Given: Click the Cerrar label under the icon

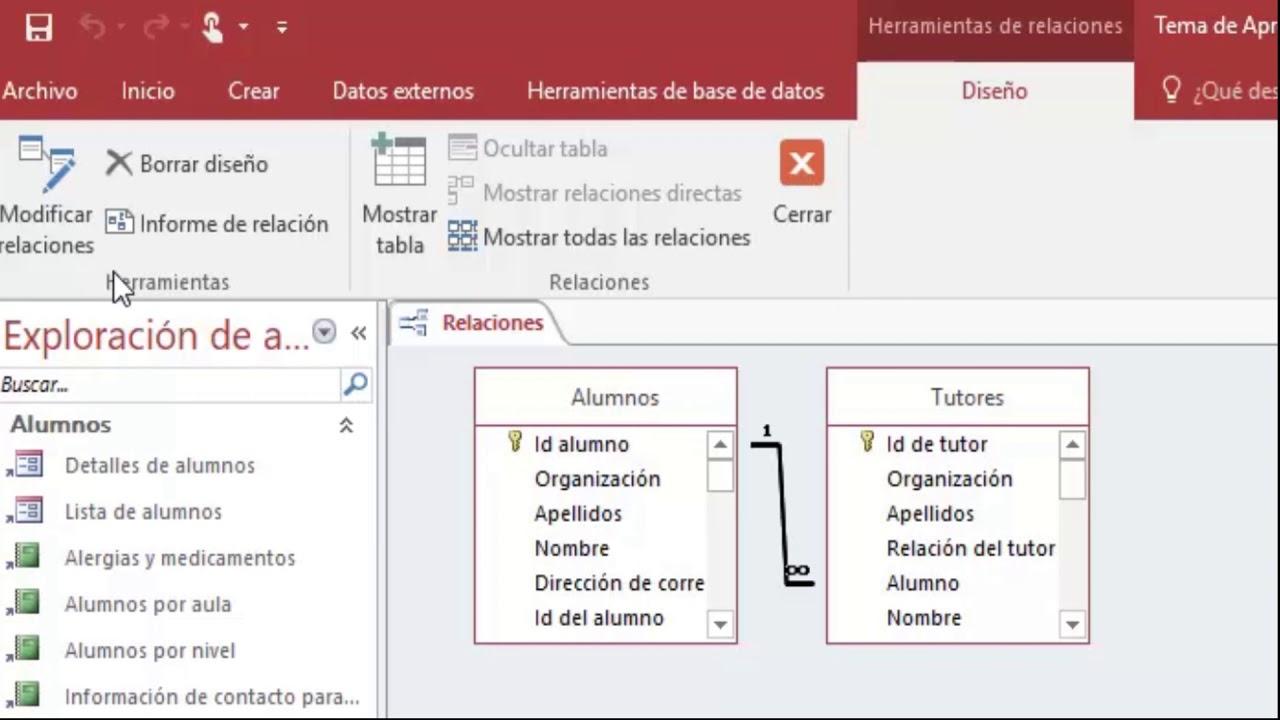Looking at the screenshot, I should click(x=802, y=215).
